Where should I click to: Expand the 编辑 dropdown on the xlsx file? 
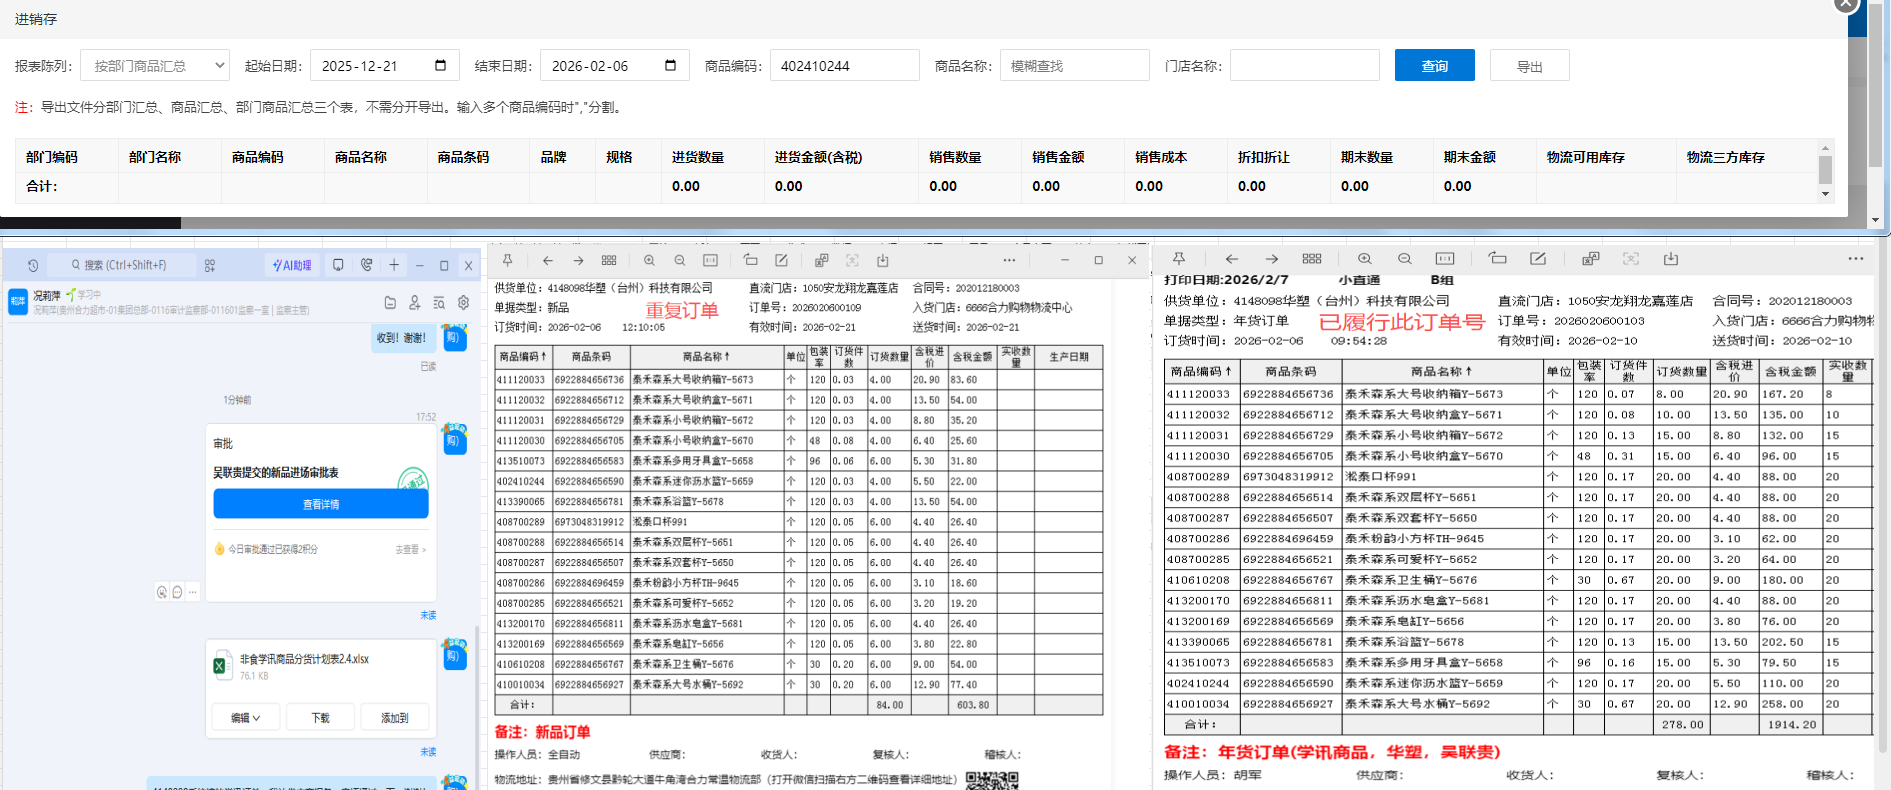(x=245, y=718)
